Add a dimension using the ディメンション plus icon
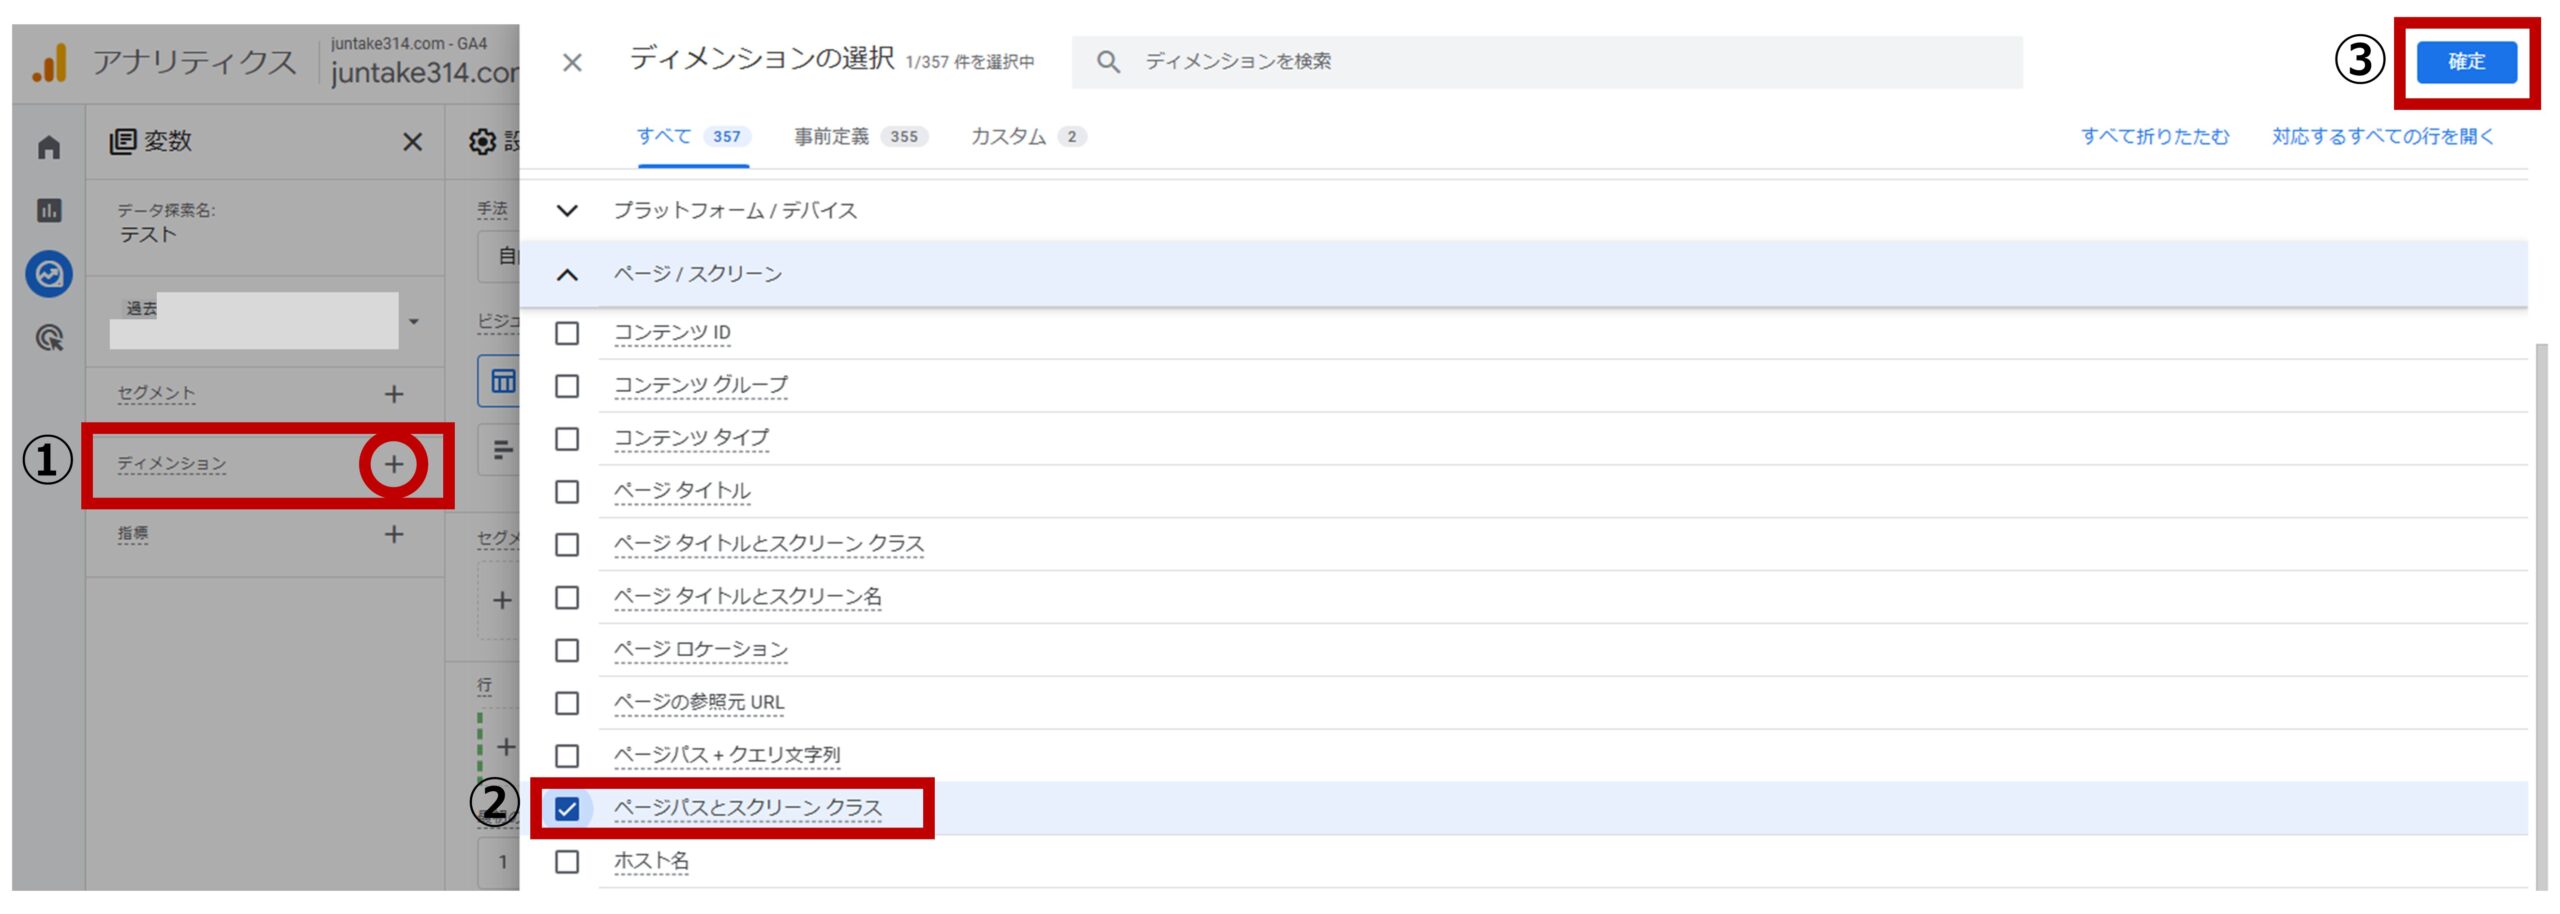The width and height of the screenshot is (2560, 914). point(395,464)
